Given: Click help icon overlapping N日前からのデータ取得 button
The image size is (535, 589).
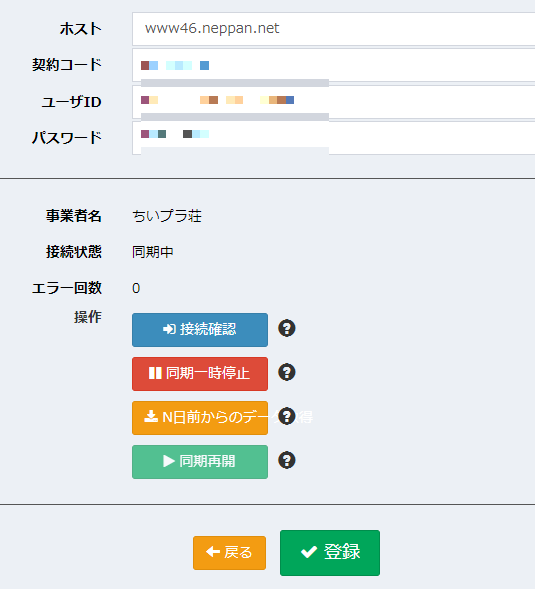Looking at the screenshot, I should coord(287,416).
